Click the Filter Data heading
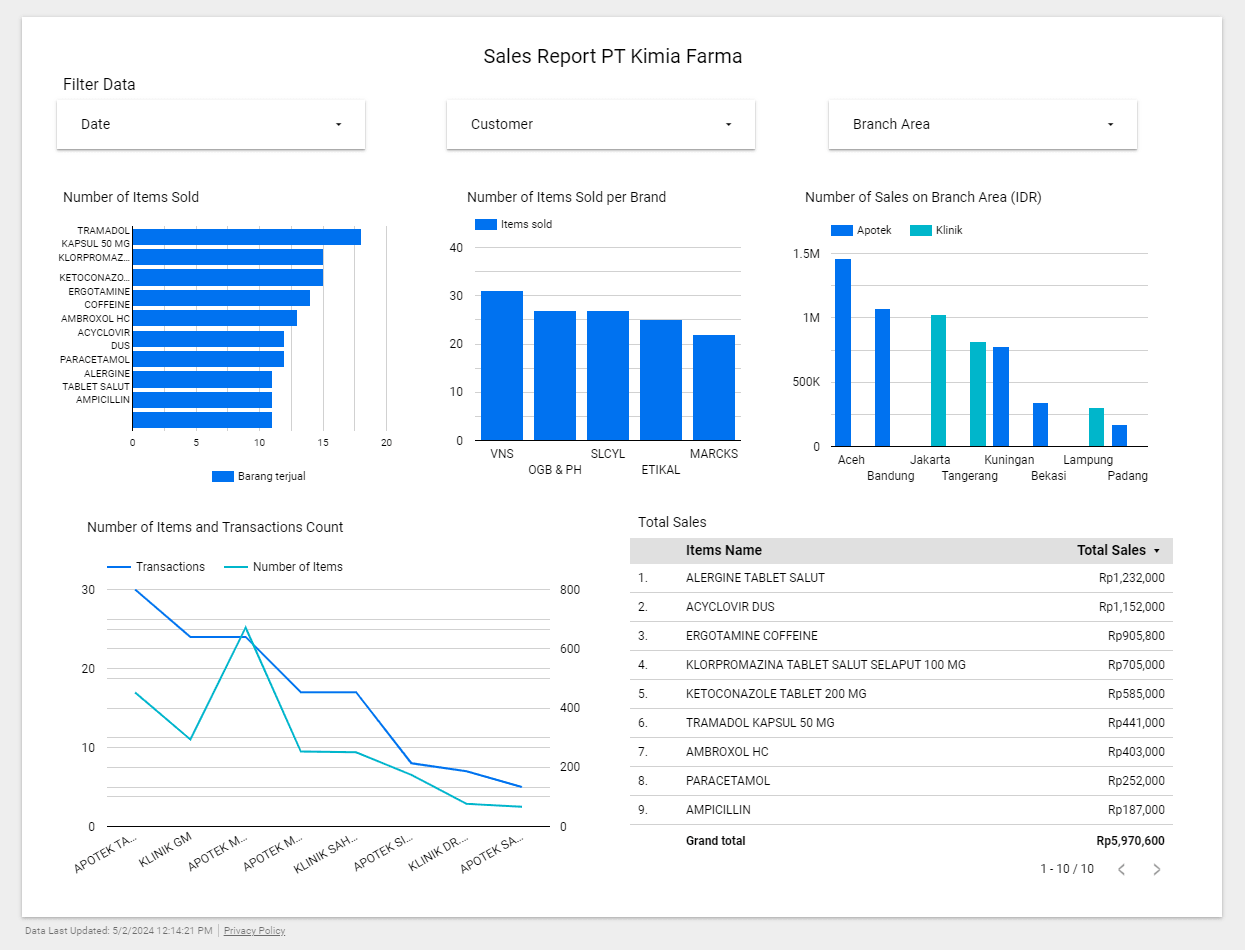The image size is (1245, 950). 99,85
